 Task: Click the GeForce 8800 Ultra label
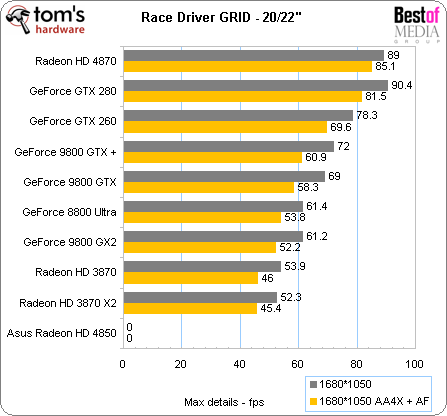pyautogui.click(x=69, y=212)
